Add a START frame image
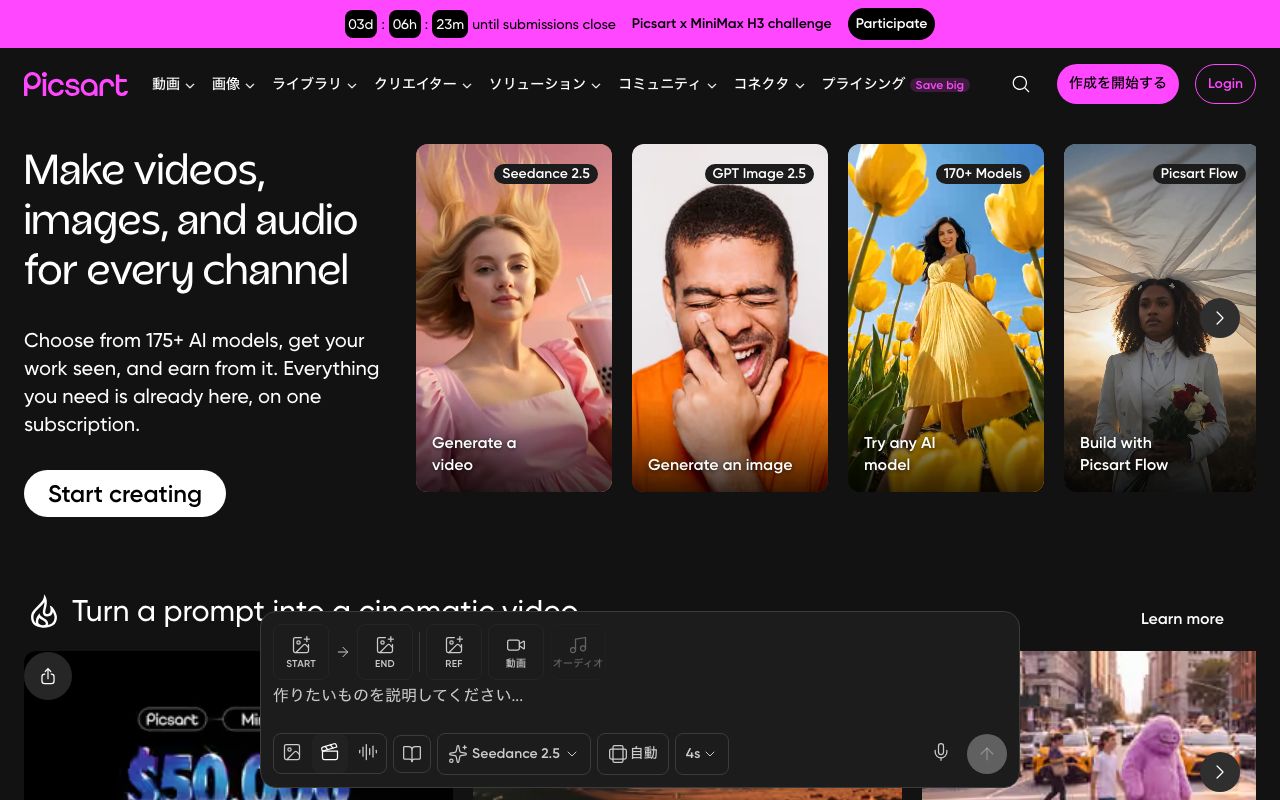The image size is (1280, 800). tap(301, 652)
